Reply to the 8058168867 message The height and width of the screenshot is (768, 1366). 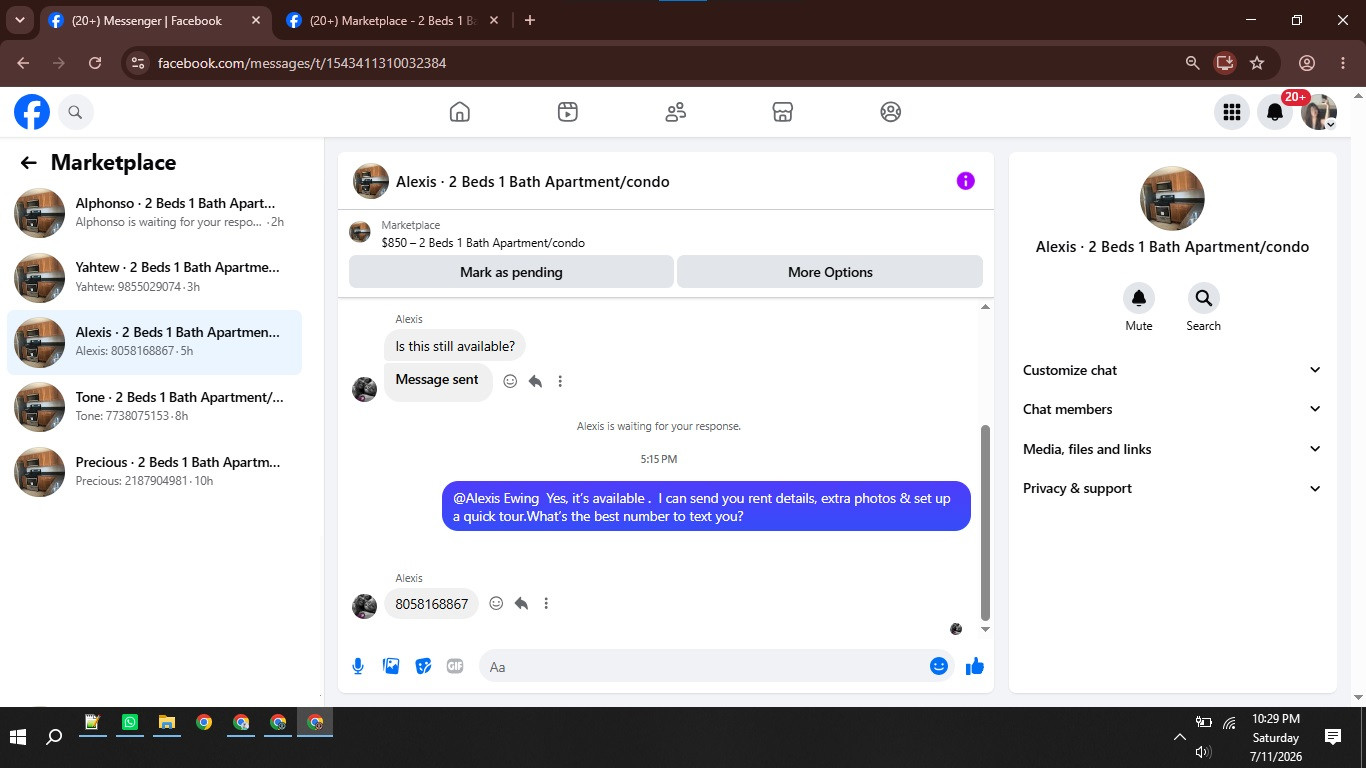(521, 603)
